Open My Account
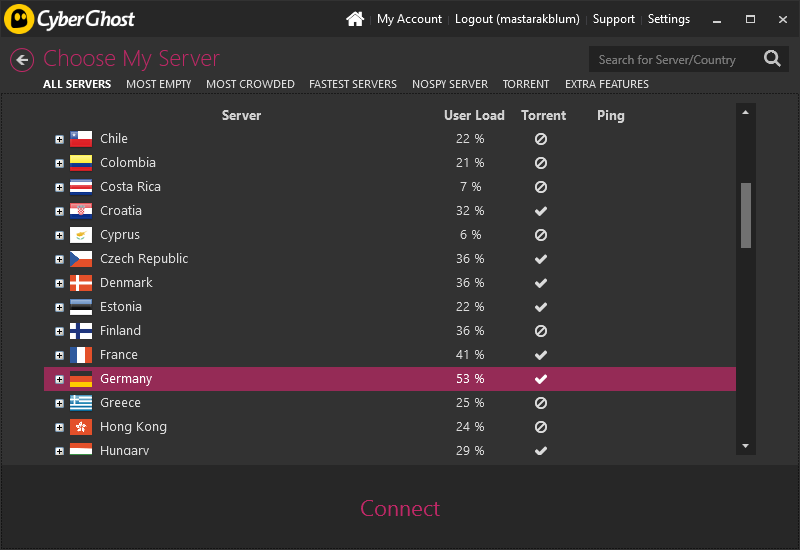Viewport: 800px width, 550px height. 409,19
